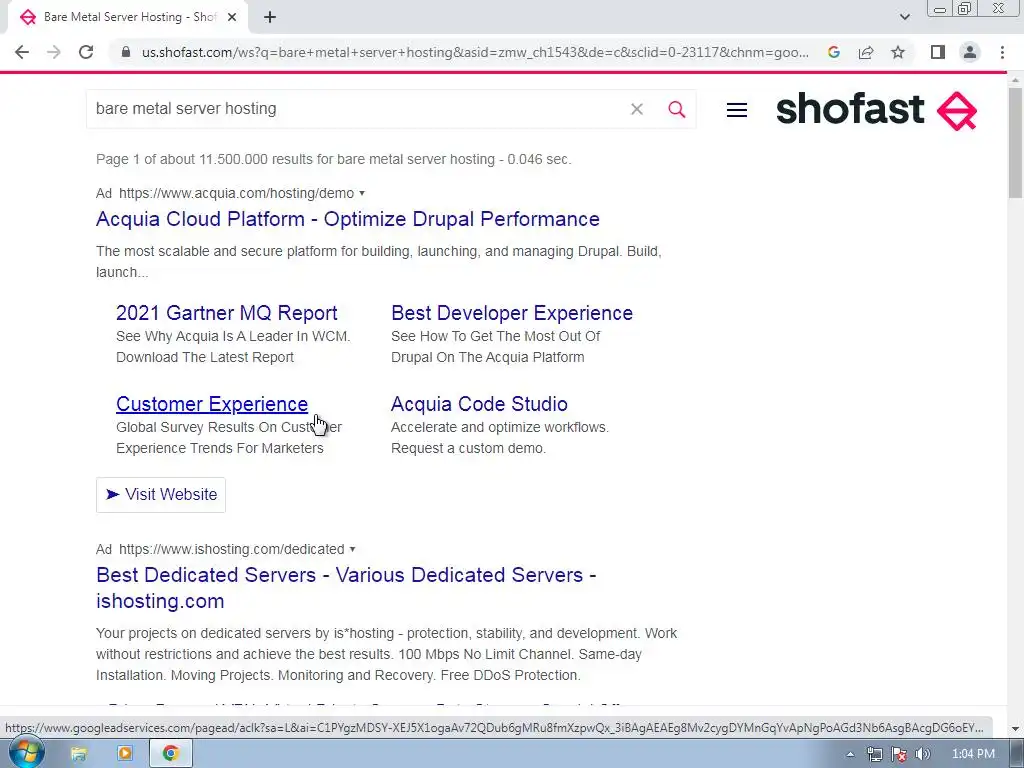Open the profile avatar icon
This screenshot has width=1024, height=768.
[970, 52]
